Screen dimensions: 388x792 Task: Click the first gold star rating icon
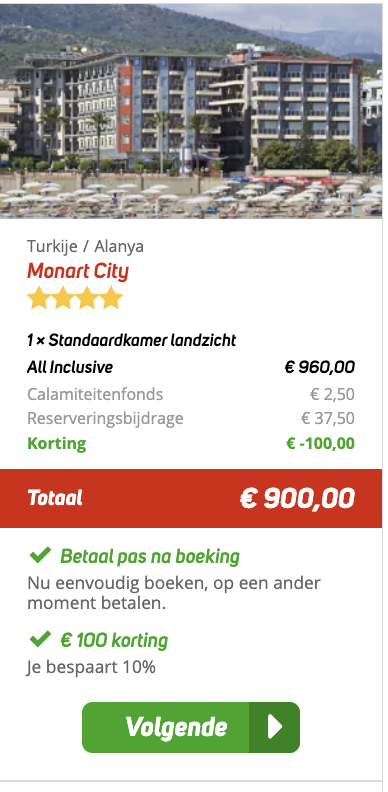coord(37,298)
